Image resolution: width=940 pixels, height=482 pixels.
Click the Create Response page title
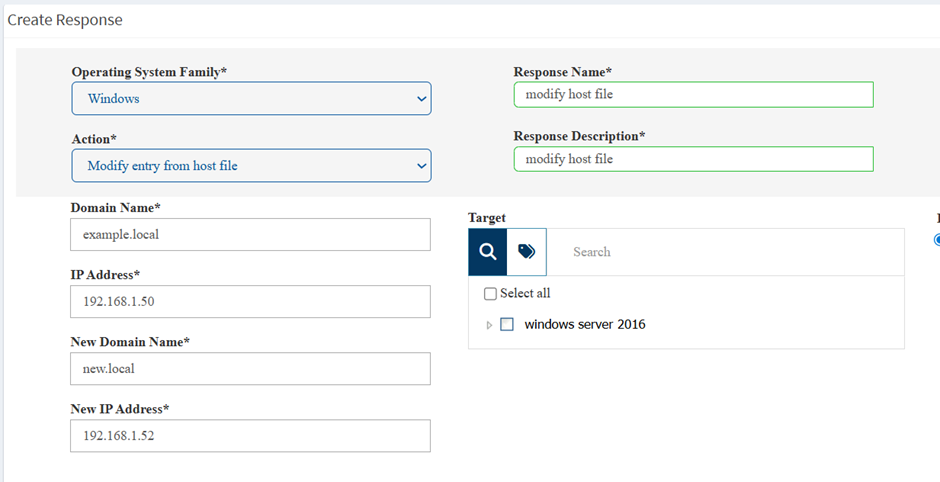click(x=65, y=19)
